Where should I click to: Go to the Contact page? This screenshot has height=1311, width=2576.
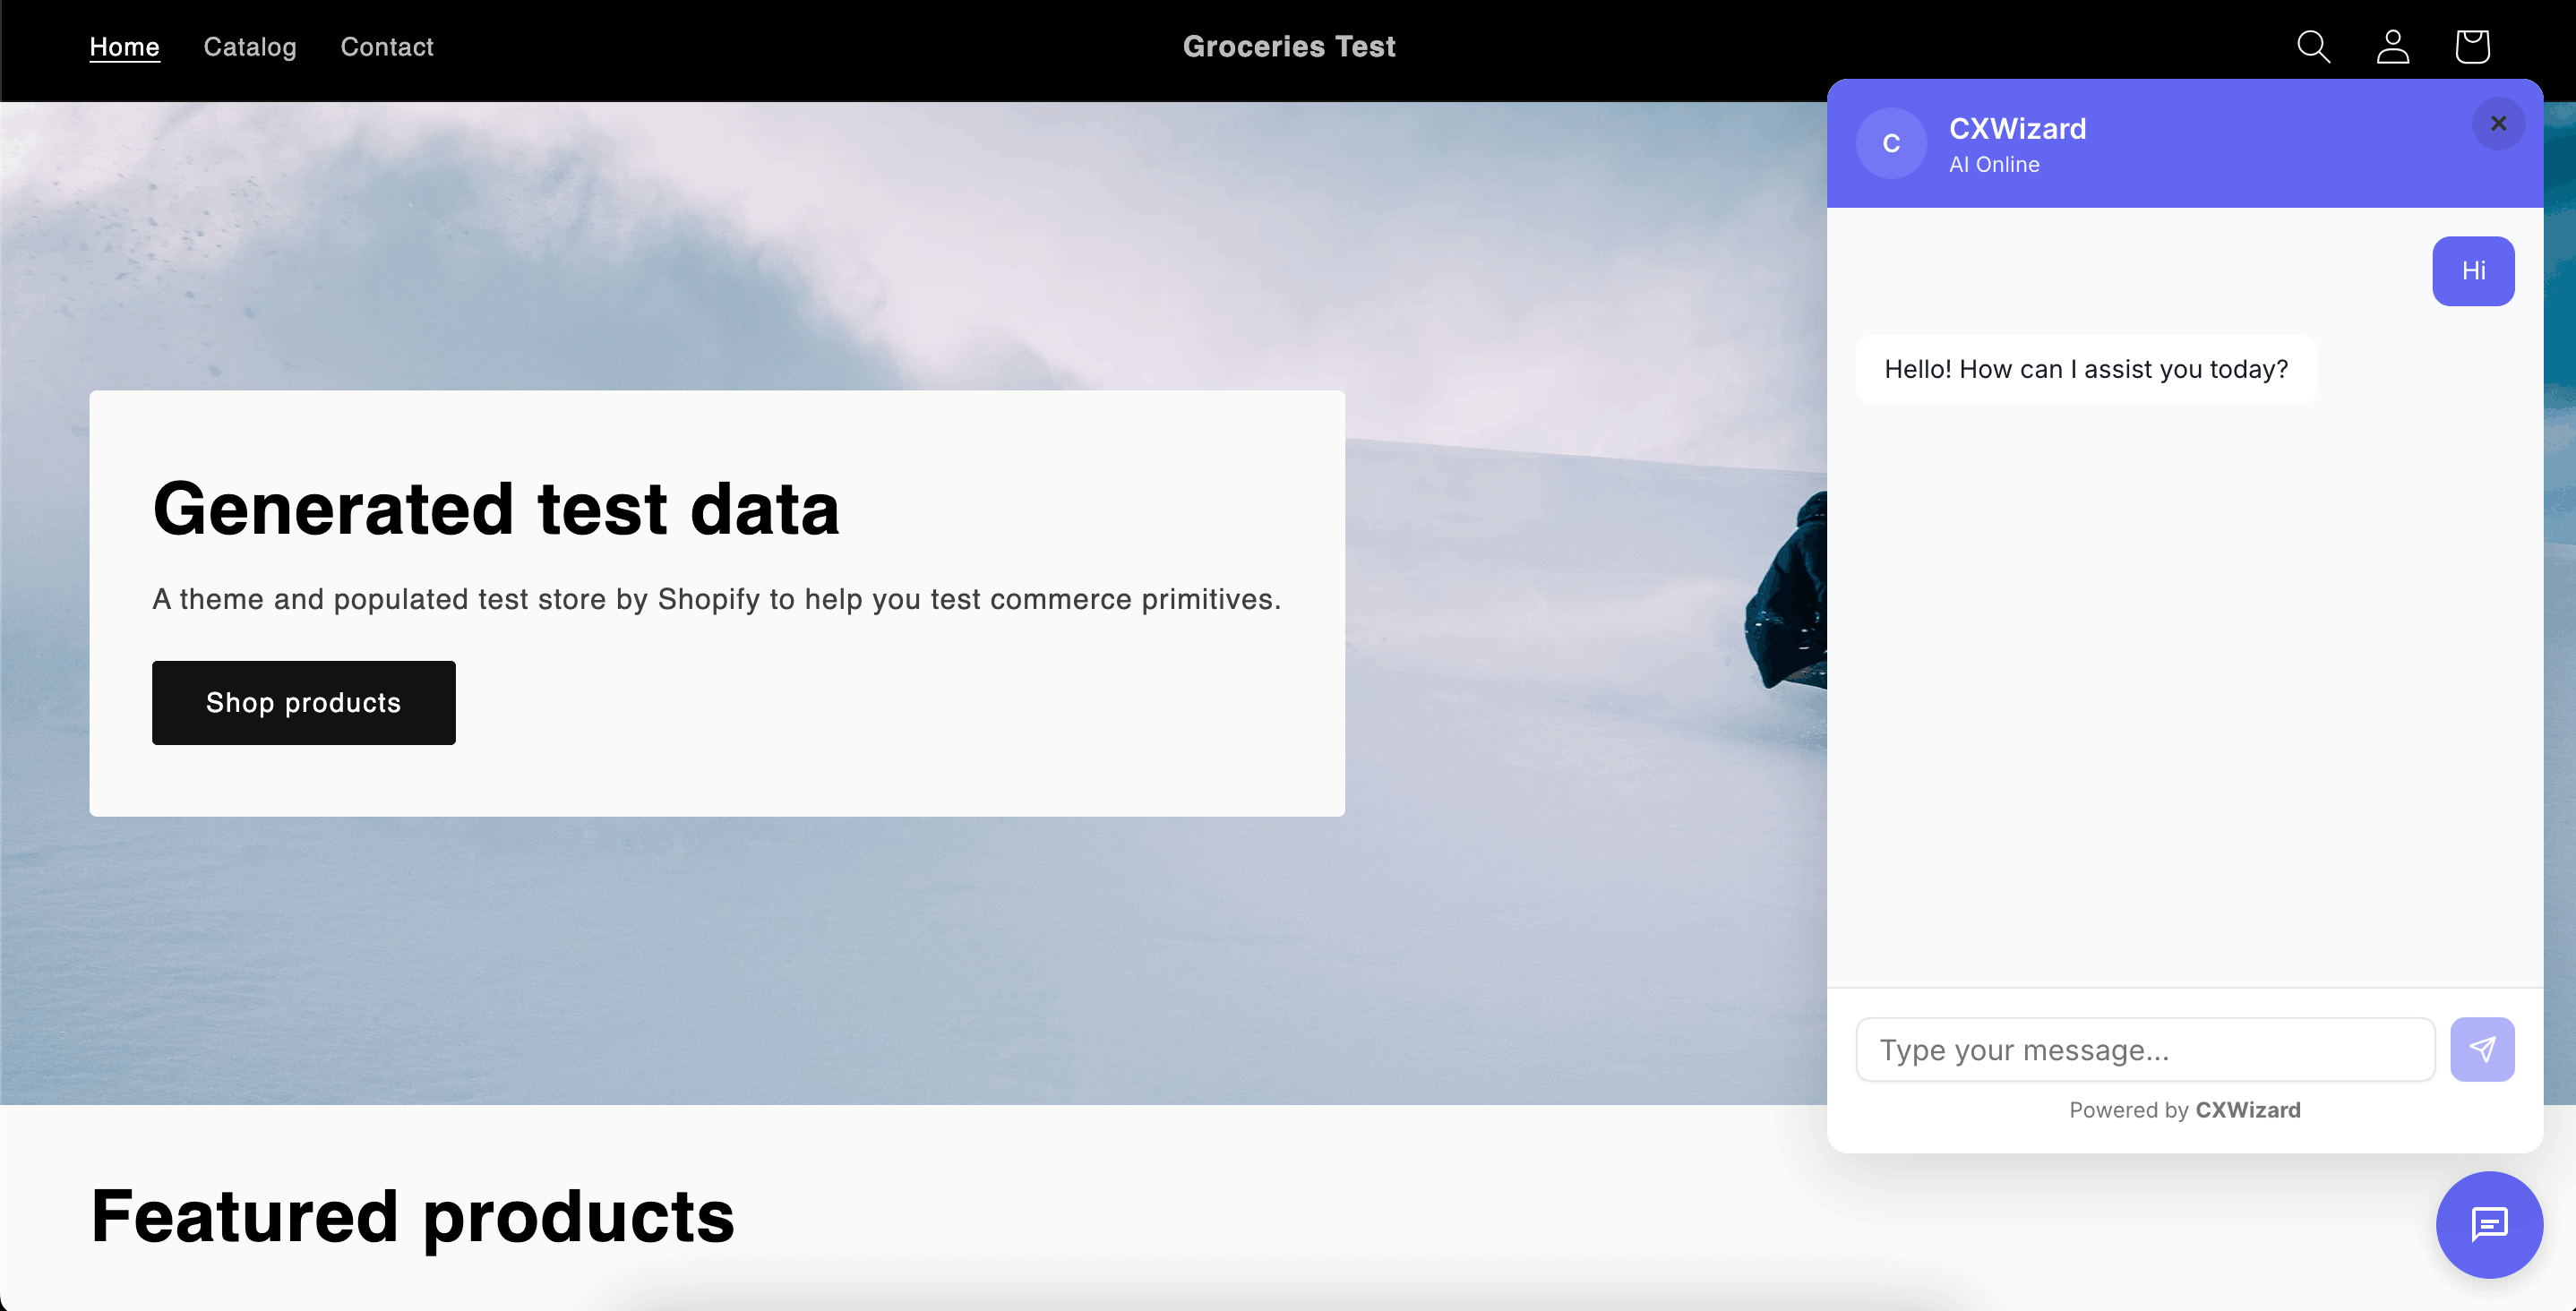tap(386, 46)
